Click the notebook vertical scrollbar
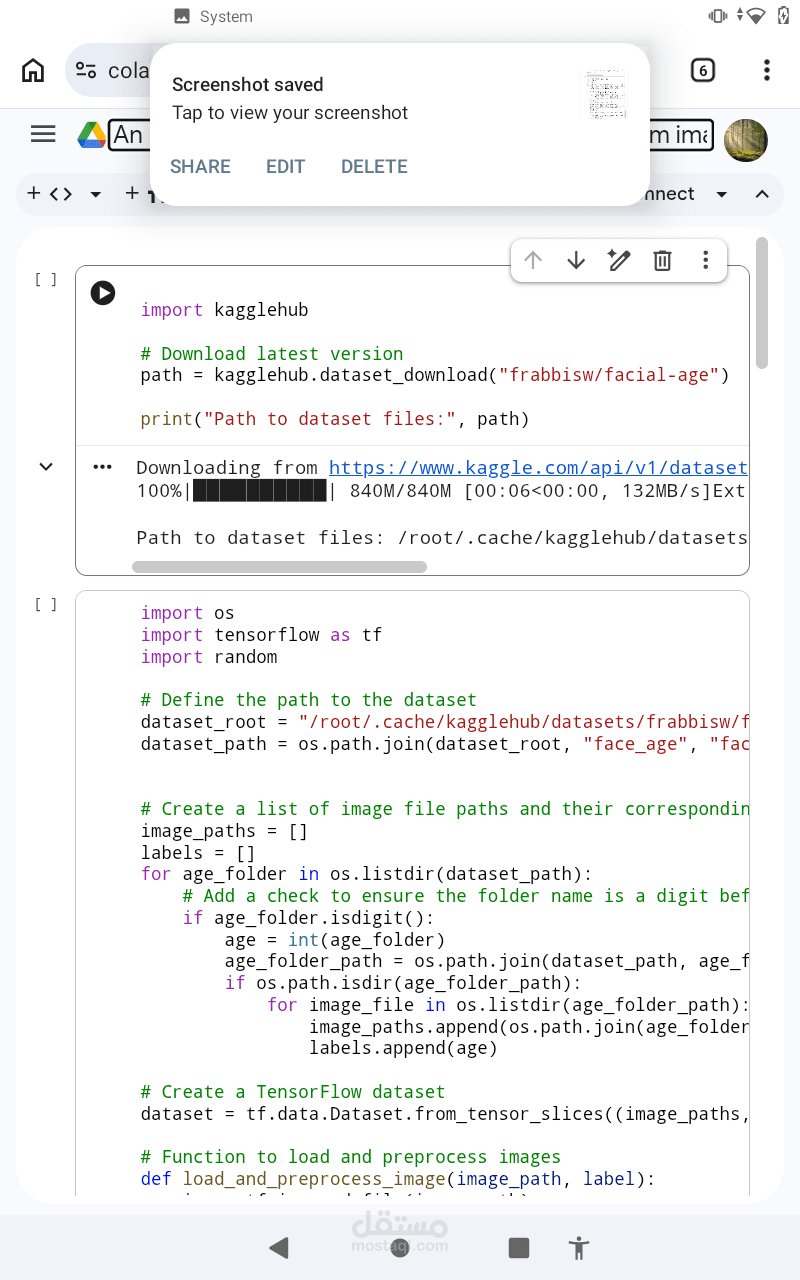 click(762, 303)
